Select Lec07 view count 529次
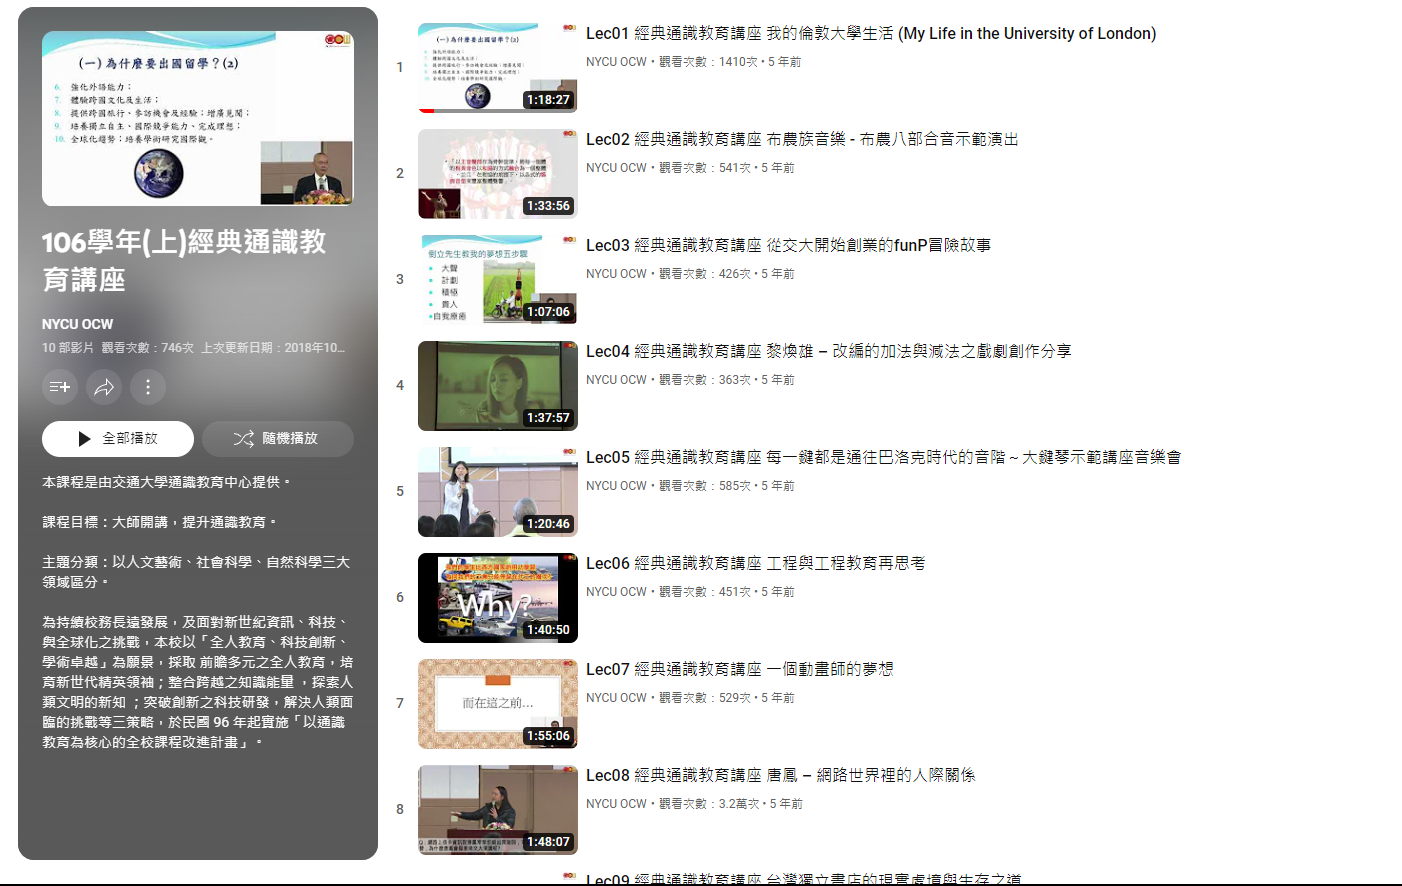 tap(705, 698)
